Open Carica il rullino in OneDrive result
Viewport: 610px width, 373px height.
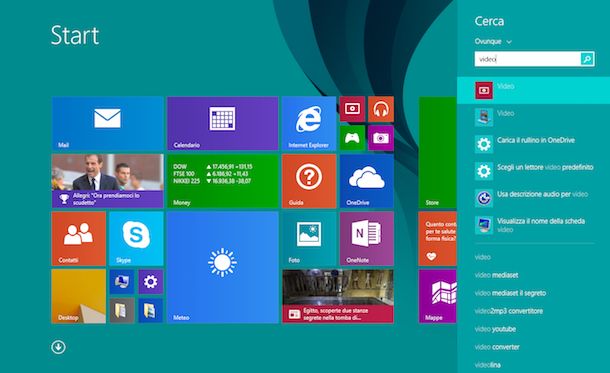click(x=533, y=144)
